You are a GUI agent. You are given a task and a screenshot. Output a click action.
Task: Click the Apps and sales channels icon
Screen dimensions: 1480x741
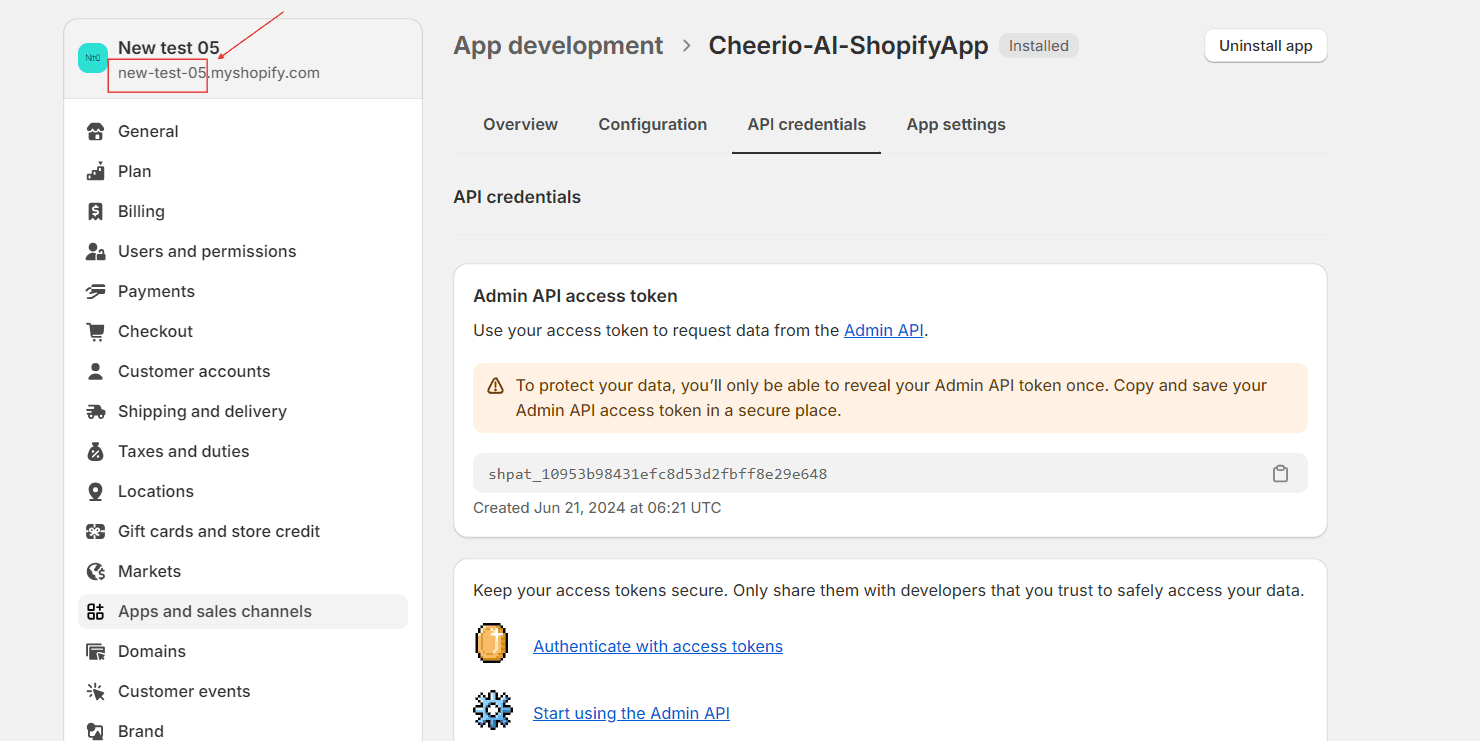95,611
